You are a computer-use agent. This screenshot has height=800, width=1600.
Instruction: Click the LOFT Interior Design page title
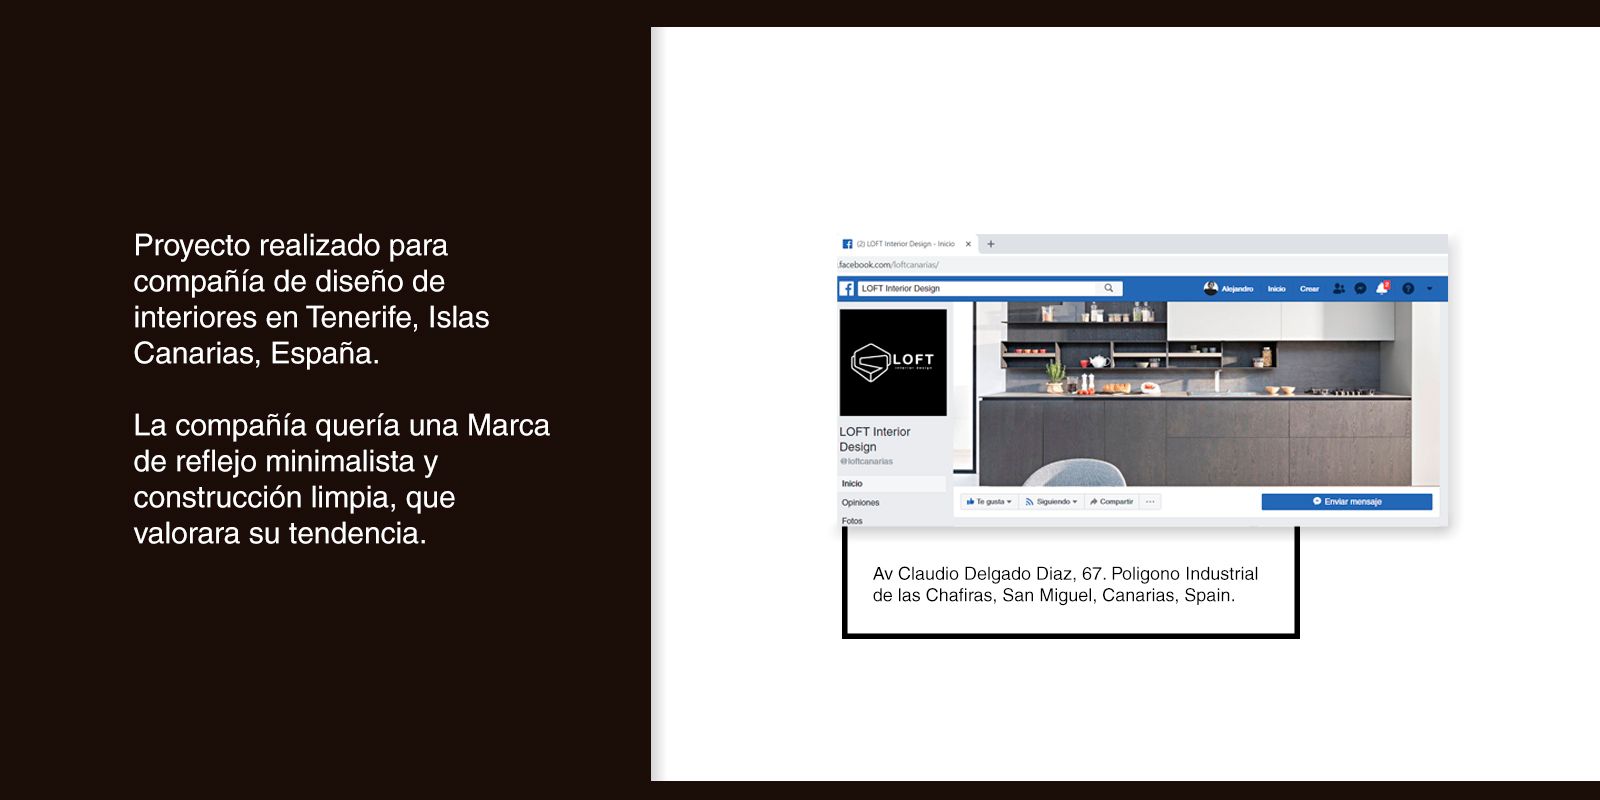pos(875,439)
